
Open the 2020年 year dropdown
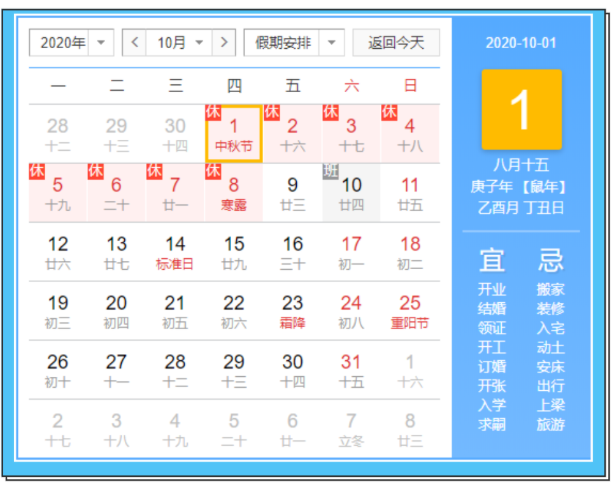(x=72, y=42)
